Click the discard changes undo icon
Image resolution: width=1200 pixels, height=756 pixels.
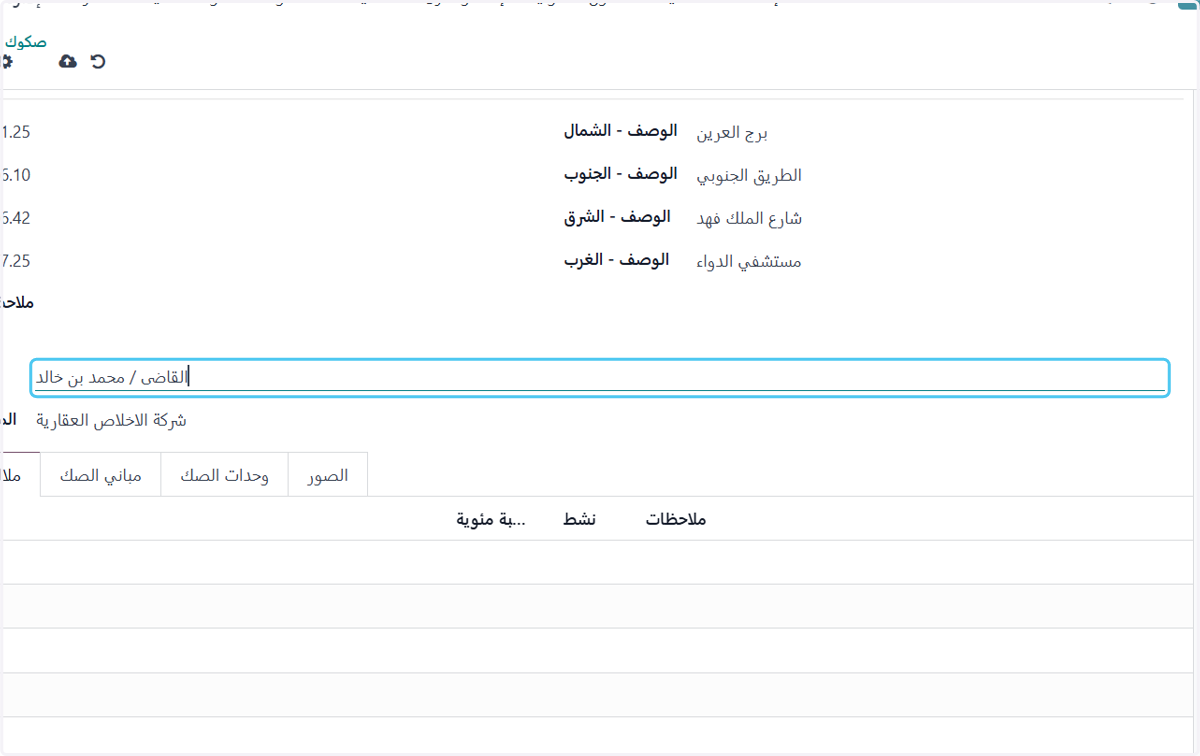click(97, 62)
